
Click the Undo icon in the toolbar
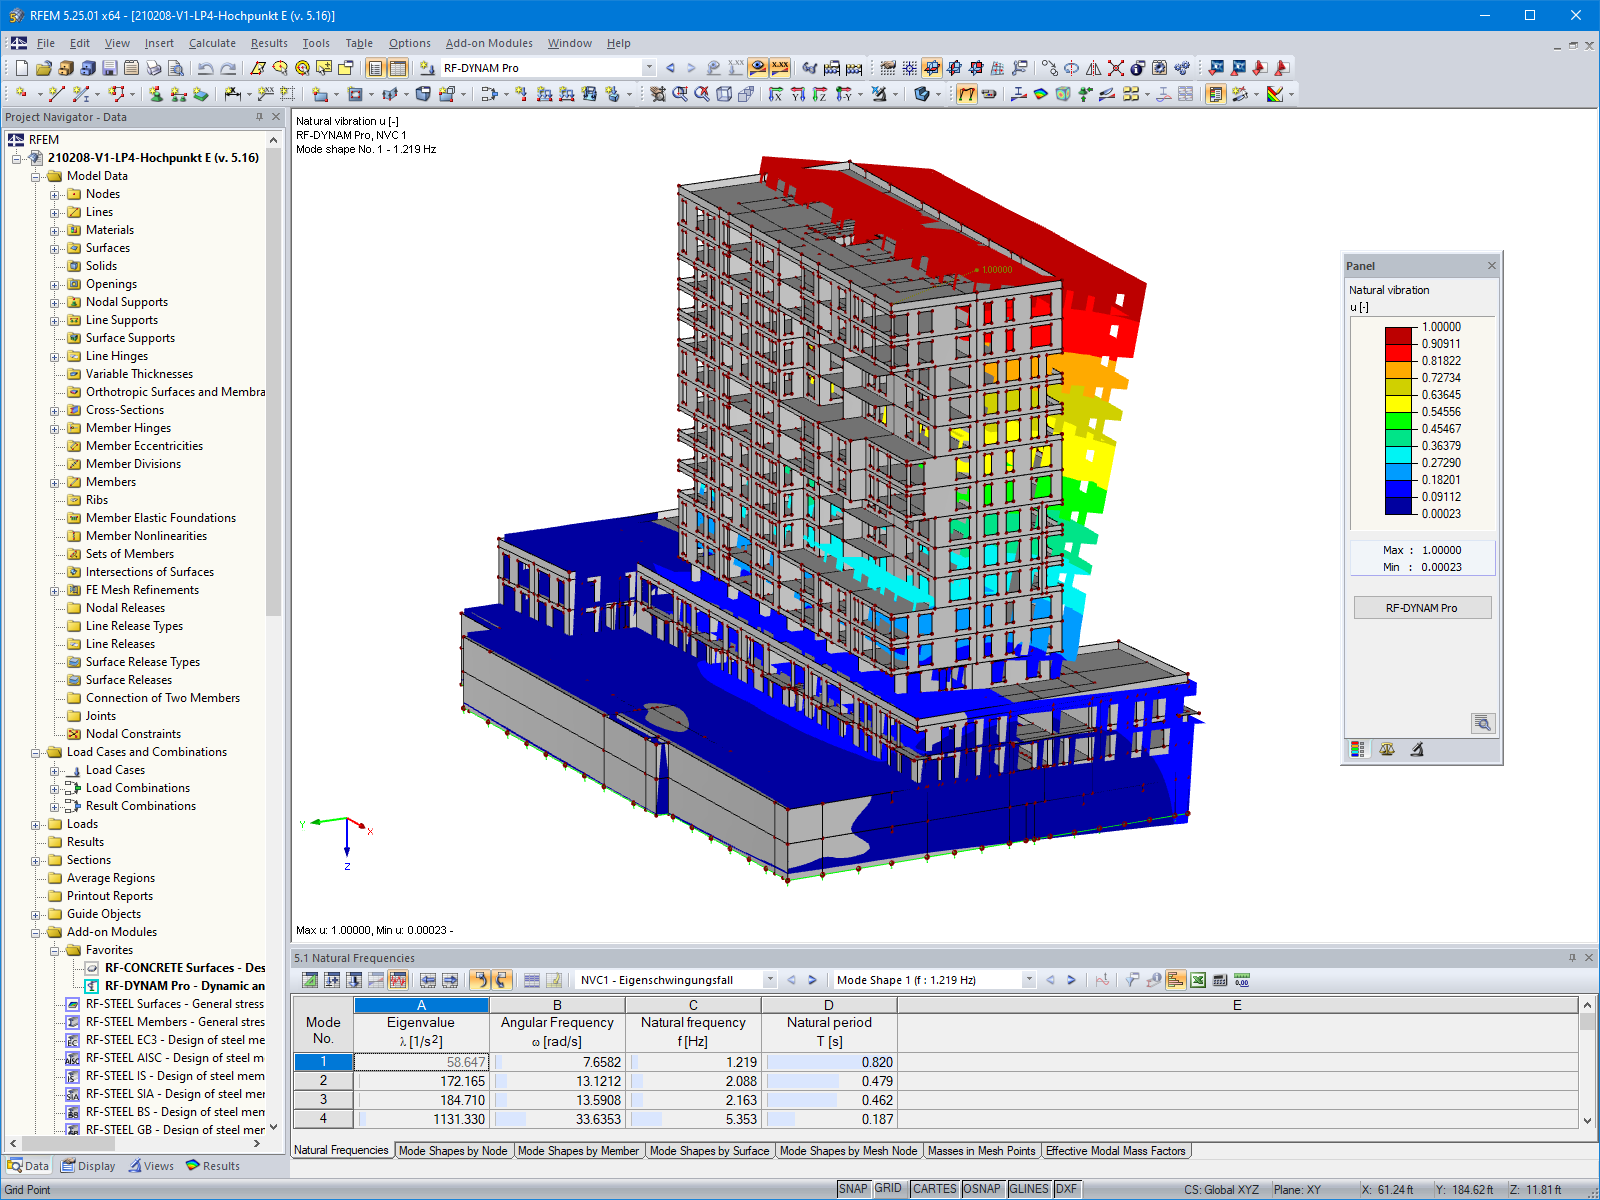pyautogui.click(x=205, y=68)
